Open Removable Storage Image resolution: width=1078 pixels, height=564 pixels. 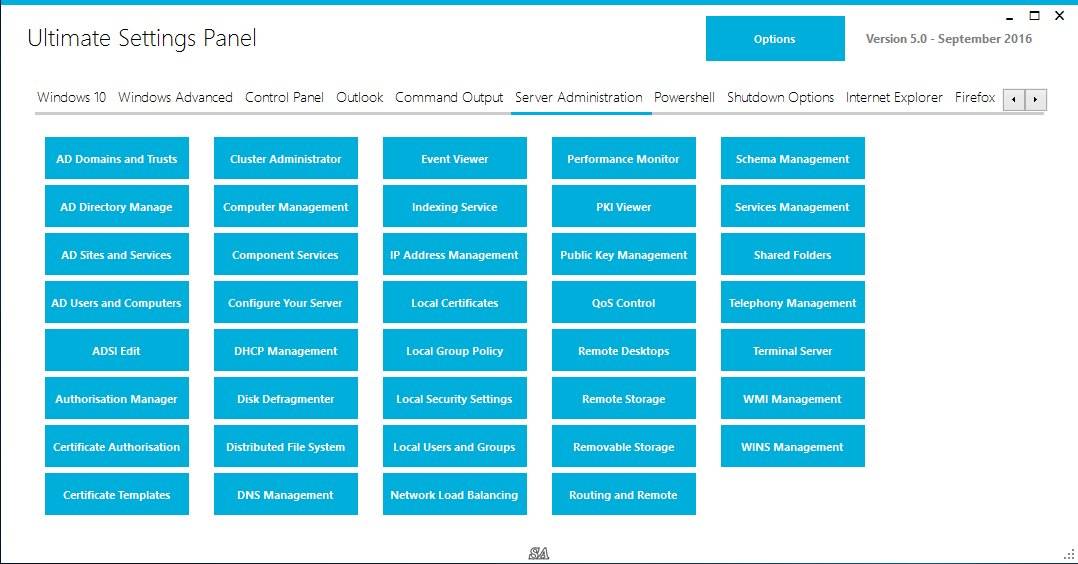tap(624, 446)
